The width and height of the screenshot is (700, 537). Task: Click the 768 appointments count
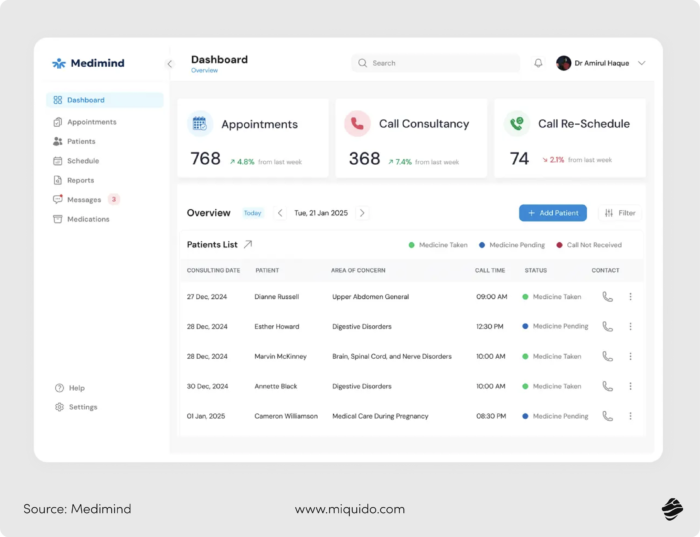pos(205,158)
